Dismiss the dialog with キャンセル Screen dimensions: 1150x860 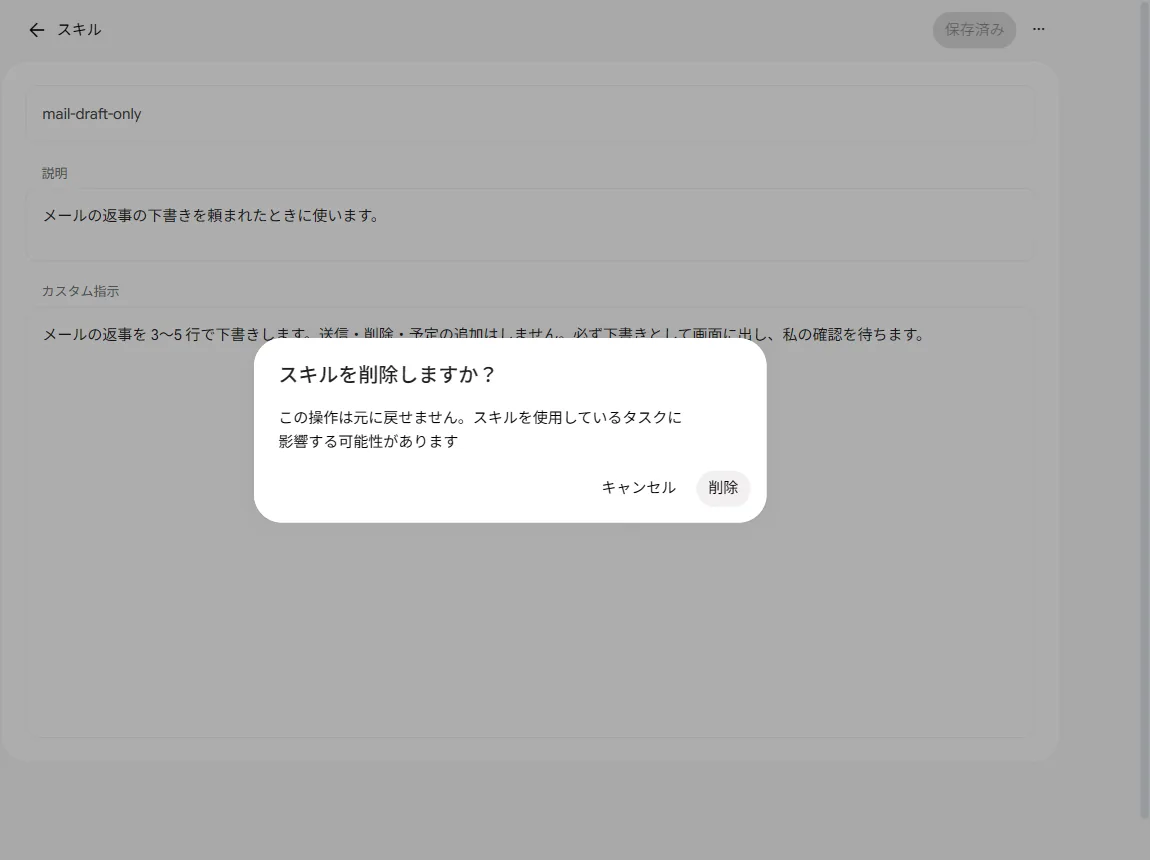[x=638, y=488]
